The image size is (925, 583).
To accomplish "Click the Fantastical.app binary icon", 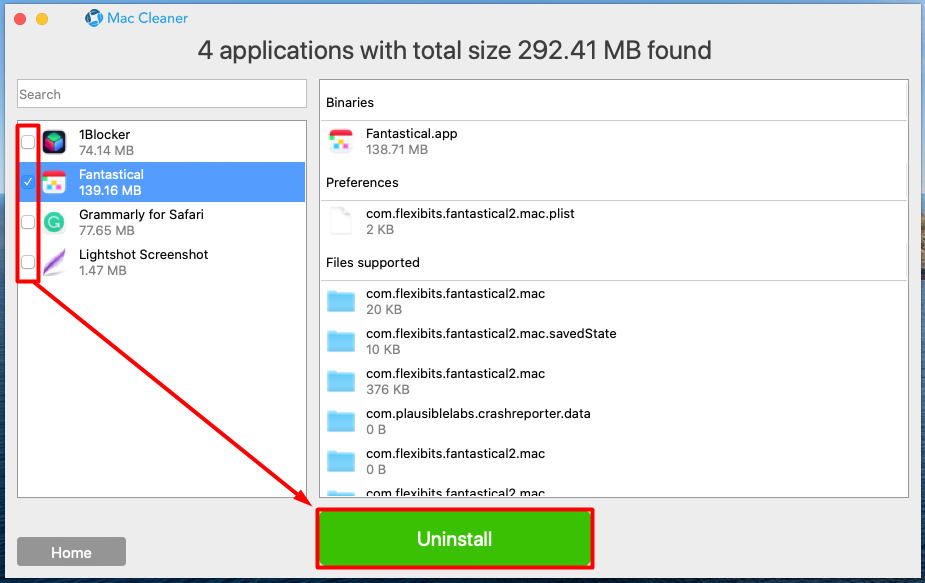I will 341,142.
